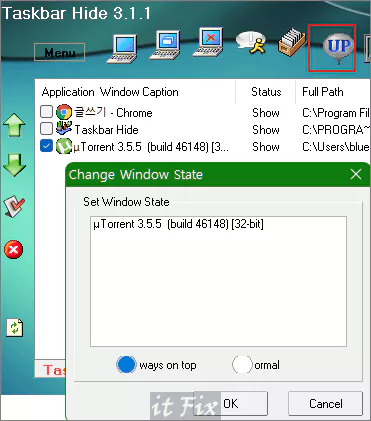Viewport: 371px width, 421px height.
Task: Click Show status in µTorrent row
Action: (x=266, y=147)
